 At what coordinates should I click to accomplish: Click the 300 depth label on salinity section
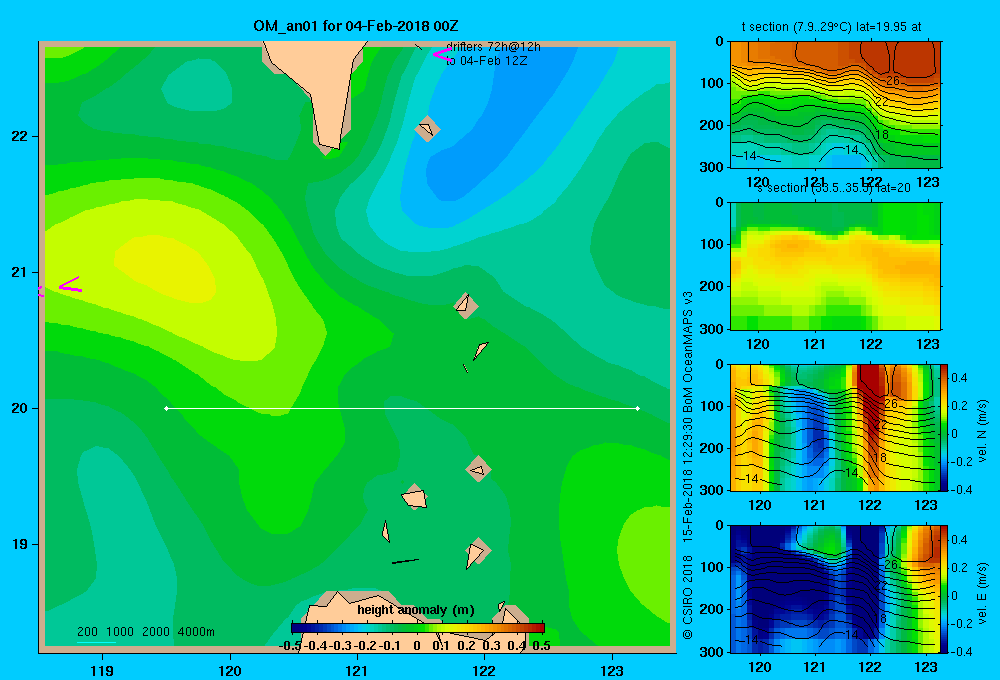[712, 329]
